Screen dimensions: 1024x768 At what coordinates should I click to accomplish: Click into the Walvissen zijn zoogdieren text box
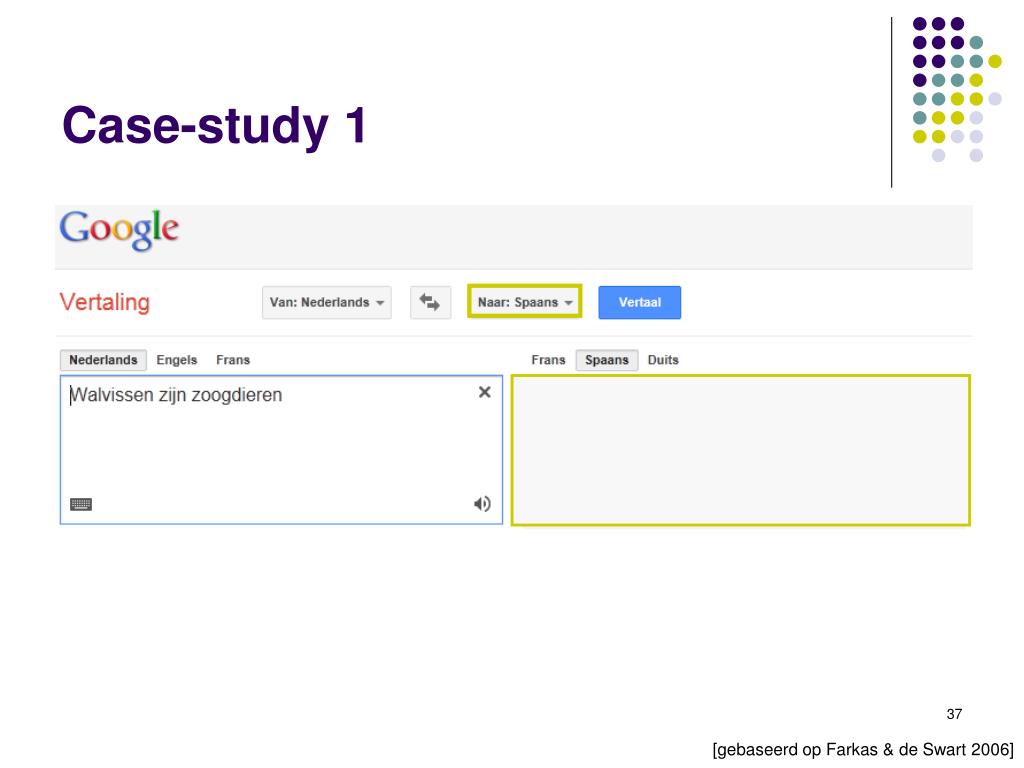pos(281,449)
